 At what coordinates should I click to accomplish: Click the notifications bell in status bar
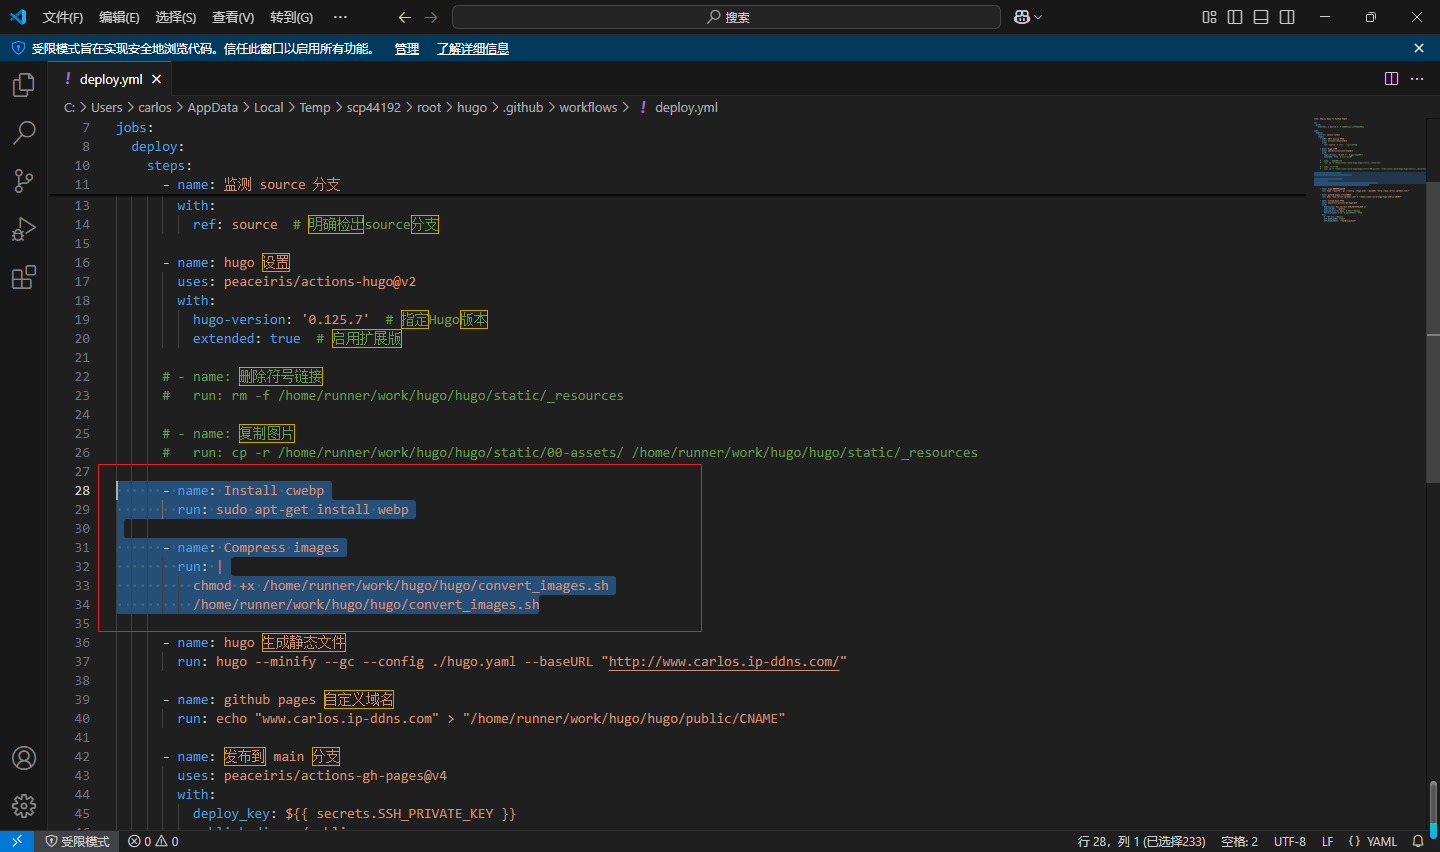(1418, 841)
